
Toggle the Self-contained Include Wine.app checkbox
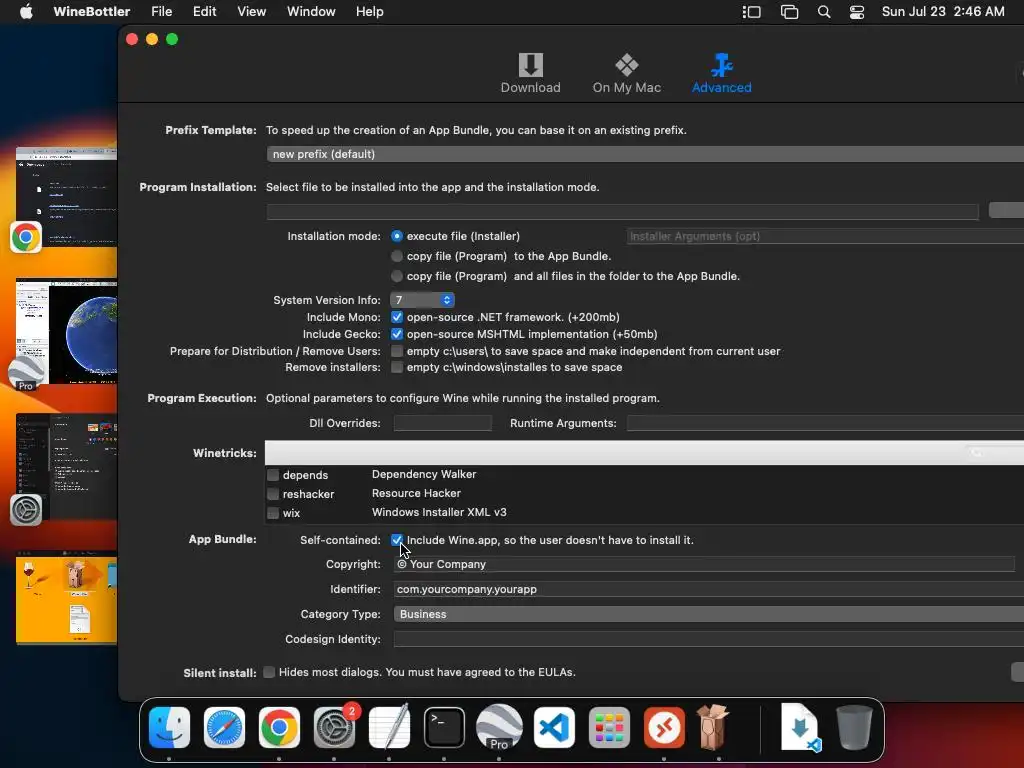coord(396,540)
